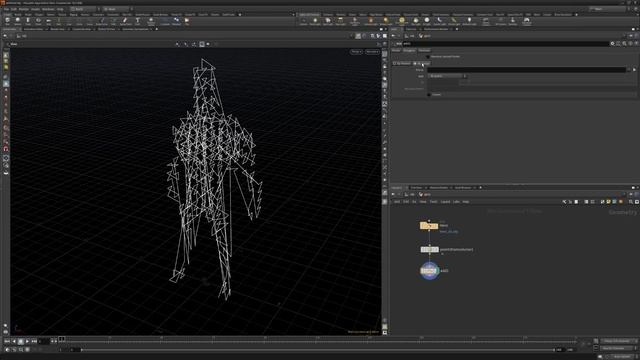This screenshot has height=360, width=640.
Task: Add the Gamepad Camera from the shelf
Action: pos(527,21)
